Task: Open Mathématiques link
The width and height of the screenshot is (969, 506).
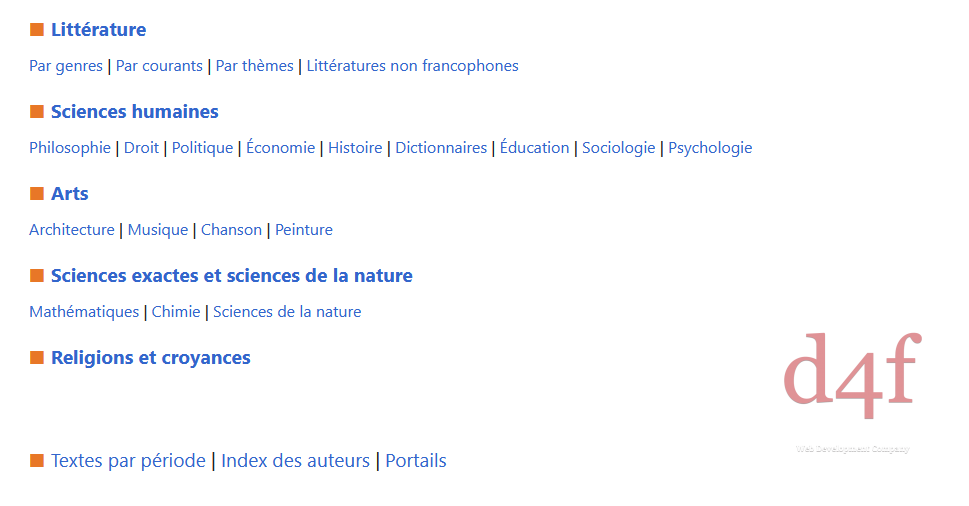Action: (x=84, y=312)
